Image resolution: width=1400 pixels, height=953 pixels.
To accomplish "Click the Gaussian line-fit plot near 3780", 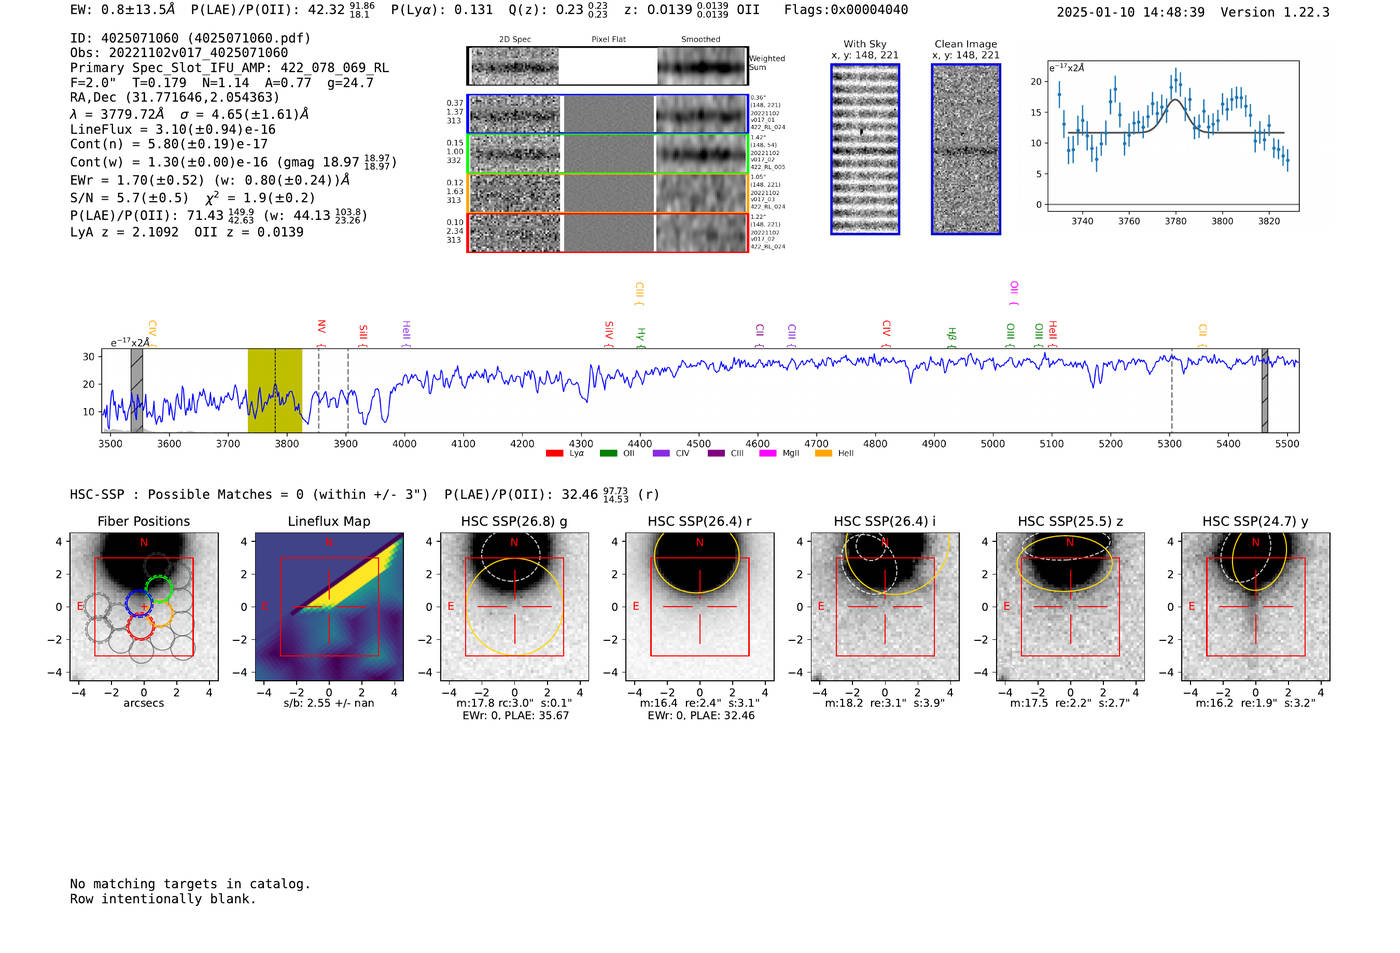I will [1172, 136].
